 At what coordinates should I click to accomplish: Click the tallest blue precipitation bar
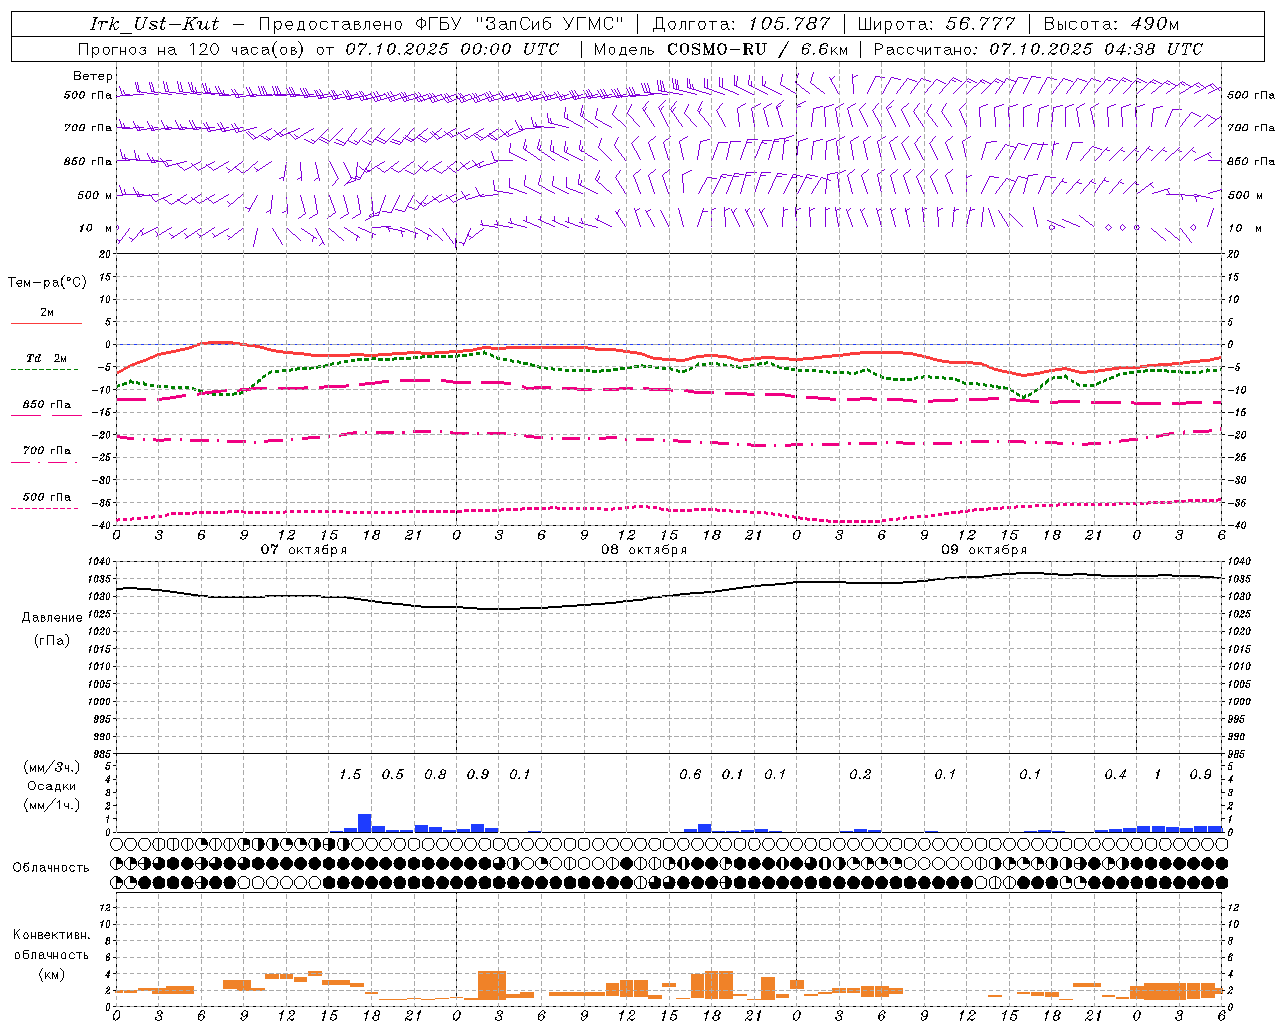(364, 823)
